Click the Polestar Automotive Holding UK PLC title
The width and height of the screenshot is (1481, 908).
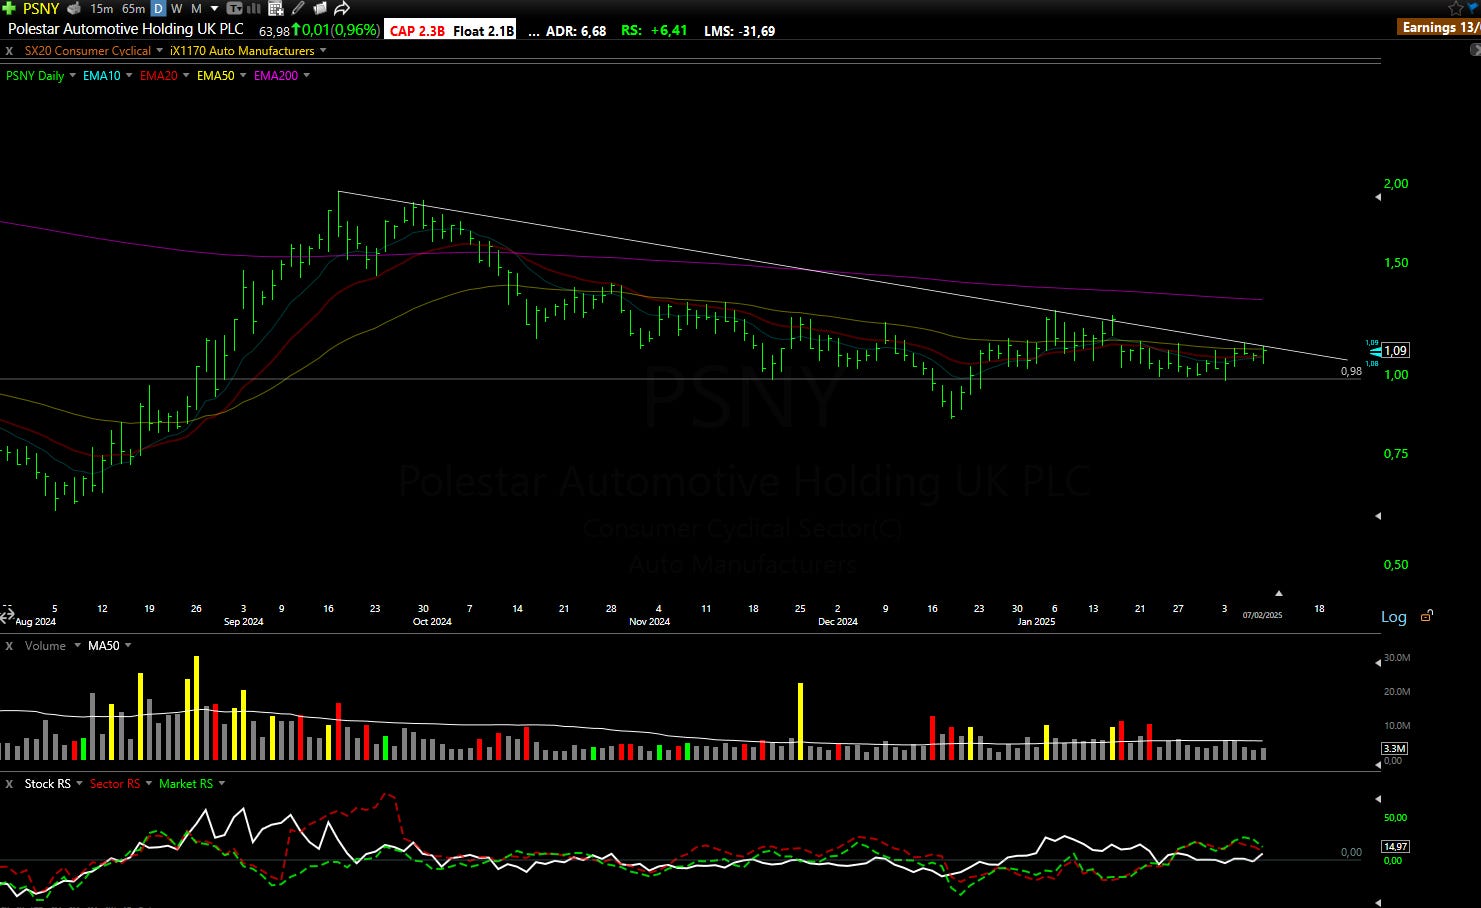[x=126, y=29]
